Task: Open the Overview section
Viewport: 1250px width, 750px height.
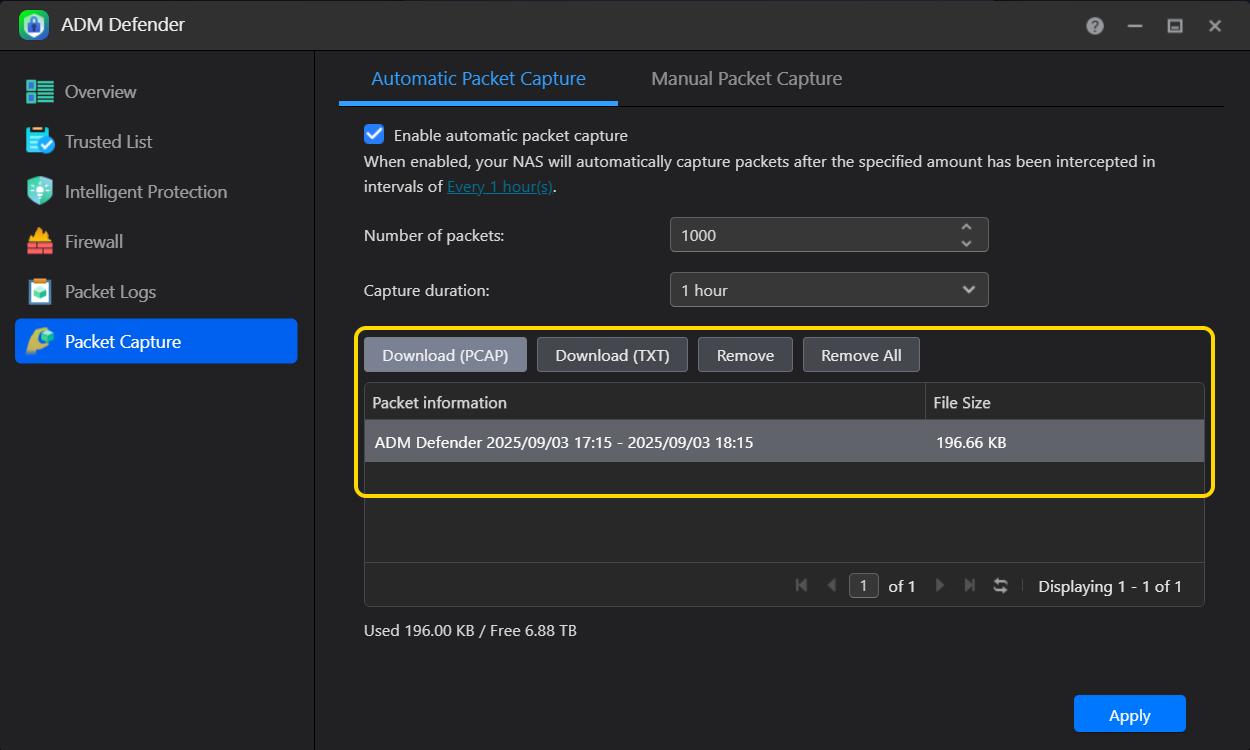Action: [x=156, y=92]
